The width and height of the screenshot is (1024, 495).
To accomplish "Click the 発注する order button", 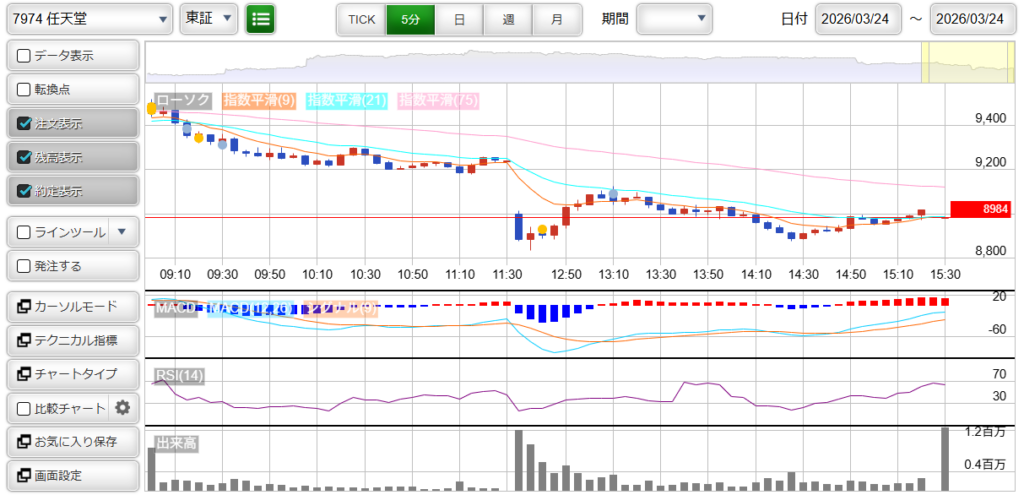I will [x=72, y=266].
